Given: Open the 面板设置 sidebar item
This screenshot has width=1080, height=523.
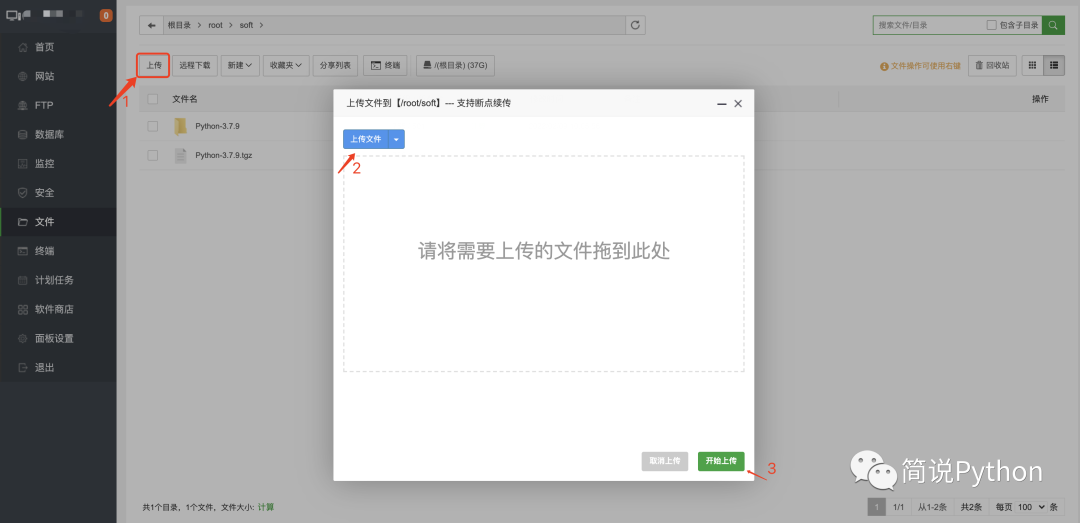Looking at the screenshot, I should click(58, 338).
